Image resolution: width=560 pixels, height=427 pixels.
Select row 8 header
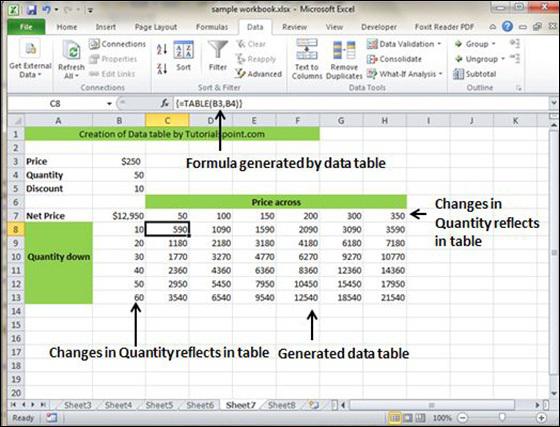click(16, 229)
